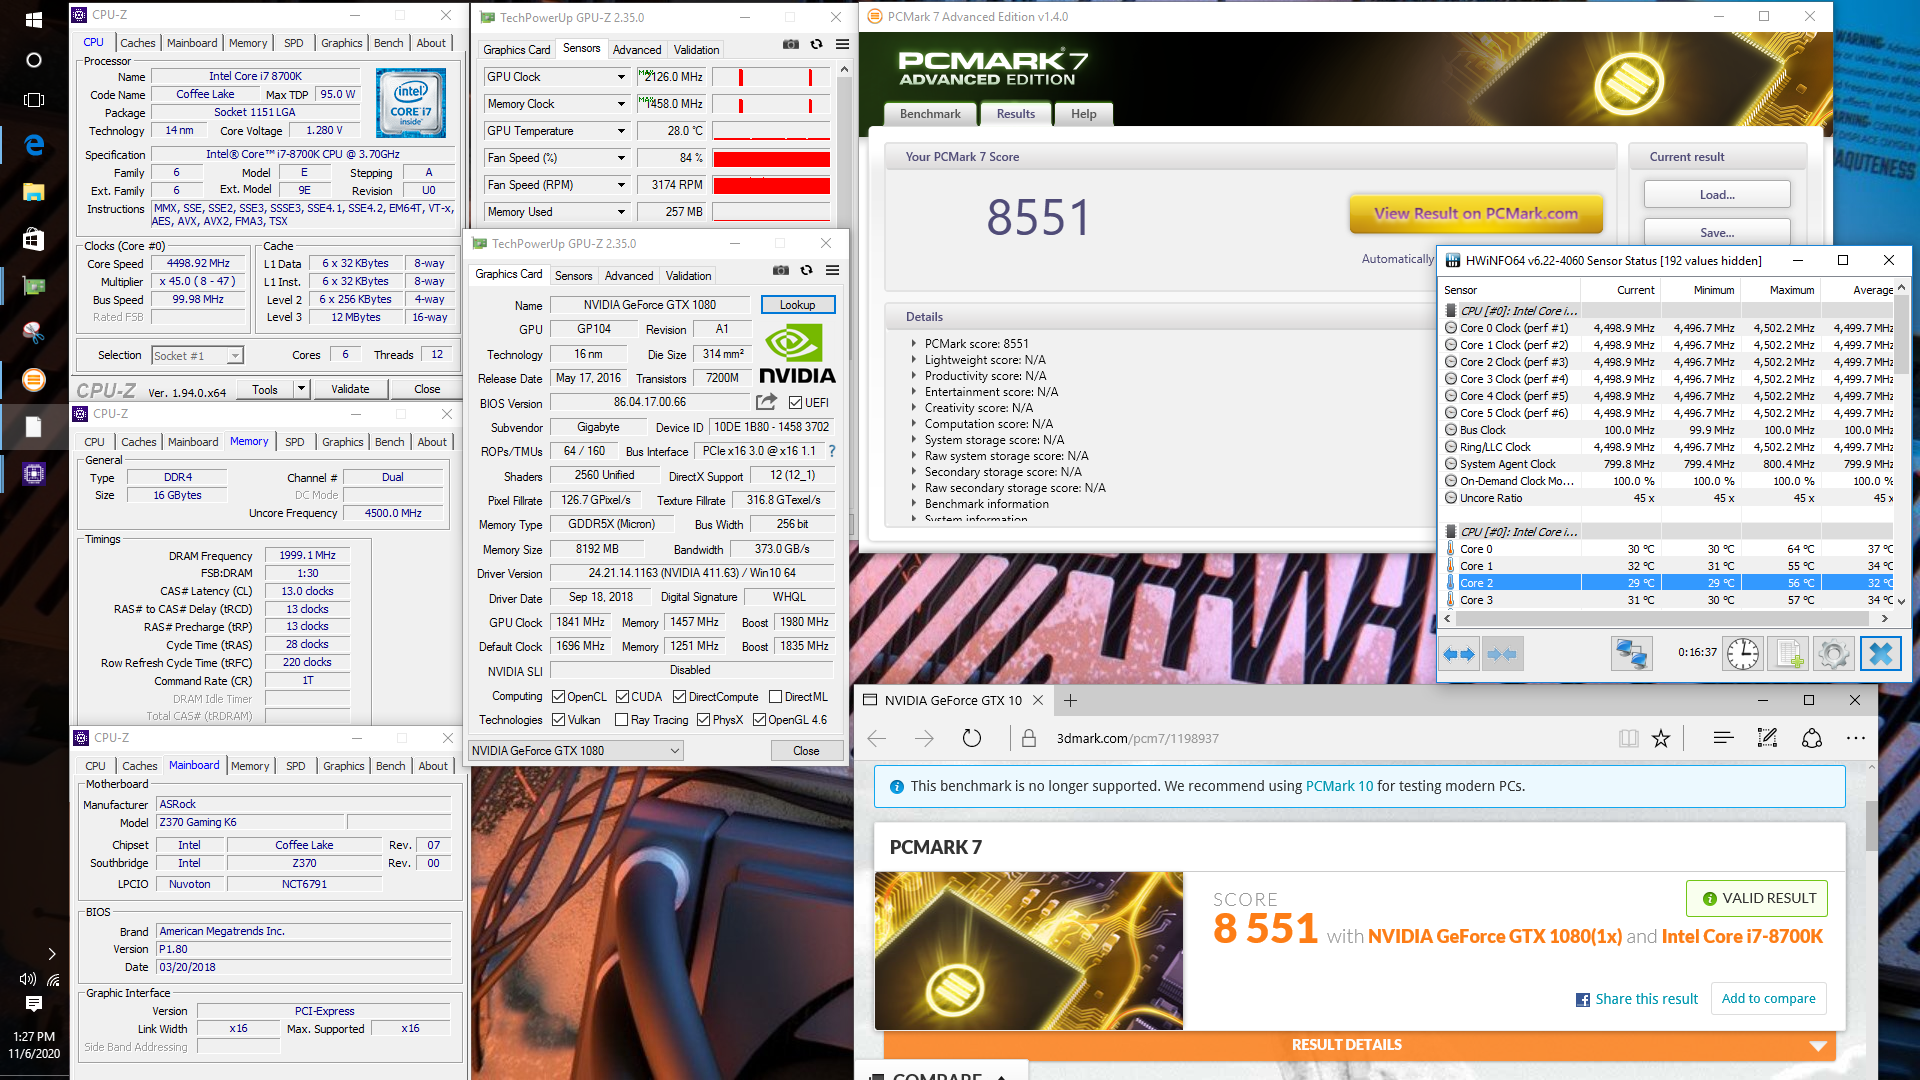Image resolution: width=1920 pixels, height=1080 pixels.
Task: Open Advanced tab in top GPU-Z window
Action: (637, 49)
